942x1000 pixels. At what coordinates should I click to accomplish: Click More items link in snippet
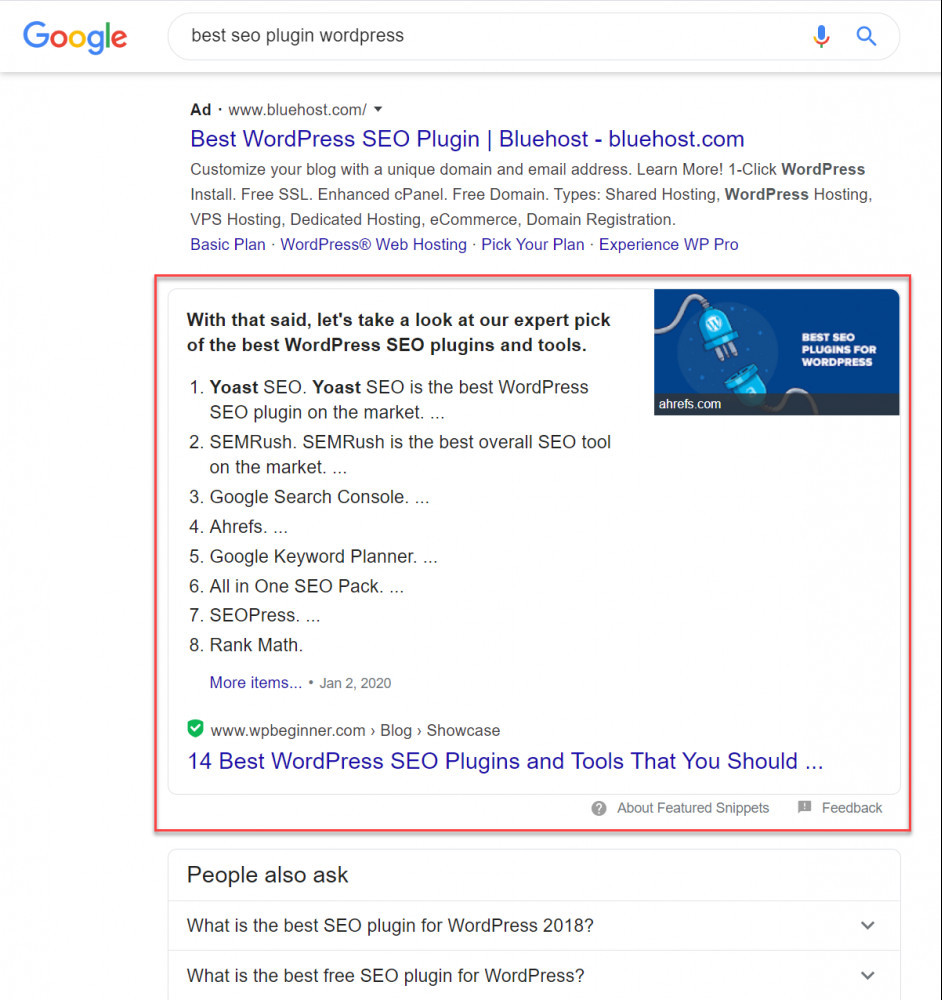256,683
